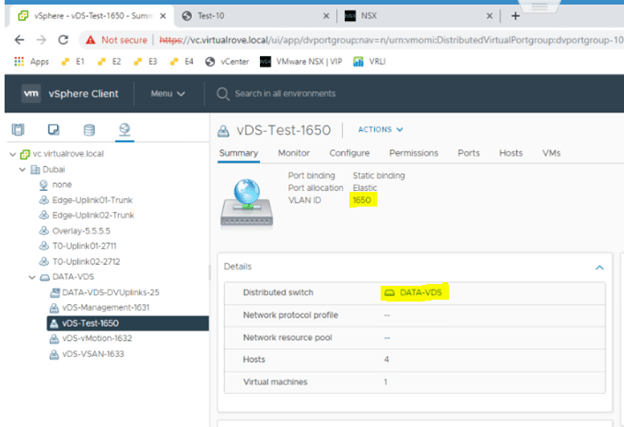Switch to the Configure tab
Screen dimensions: 624x427
(x=349, y=153)
